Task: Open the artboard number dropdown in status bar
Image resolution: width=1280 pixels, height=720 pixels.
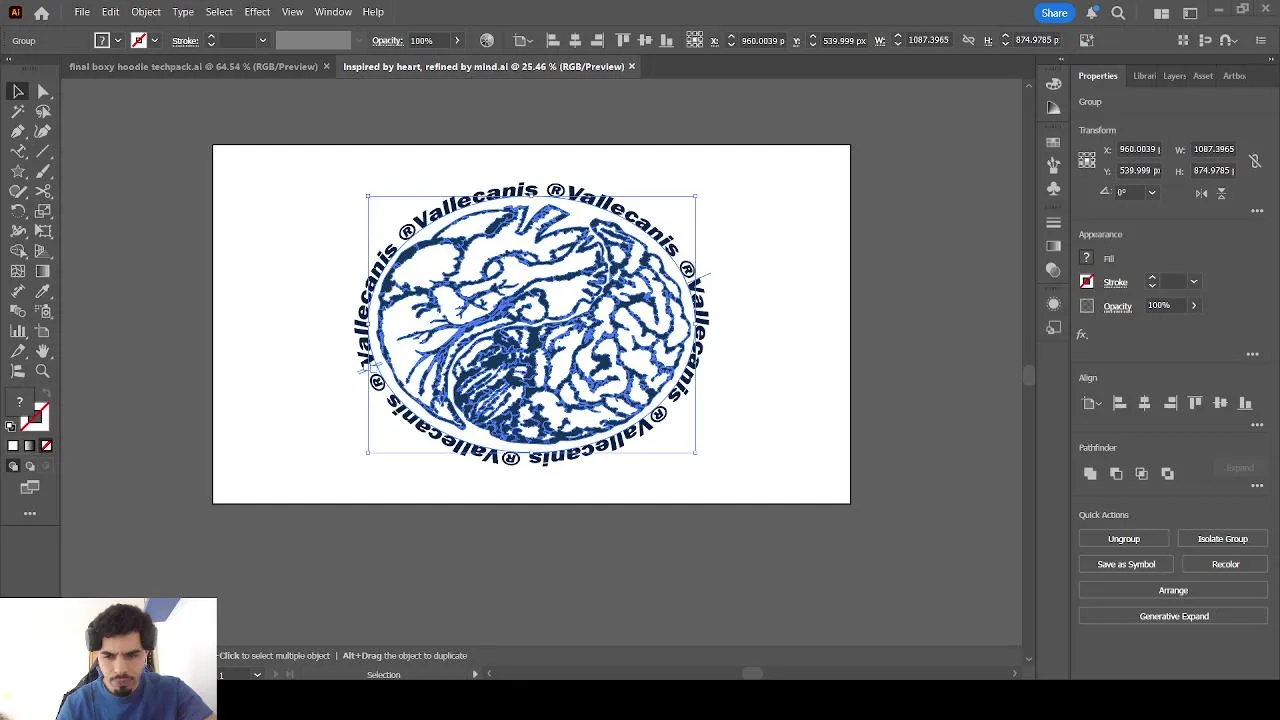Action: coord(257,675)
